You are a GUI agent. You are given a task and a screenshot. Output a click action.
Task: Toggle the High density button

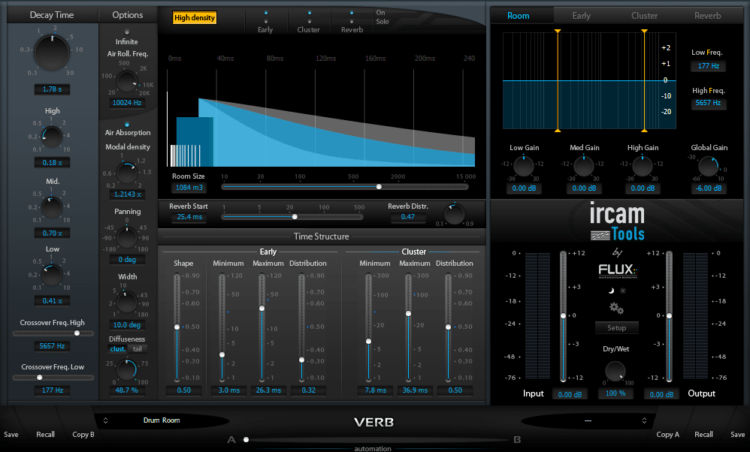point(194,18)
